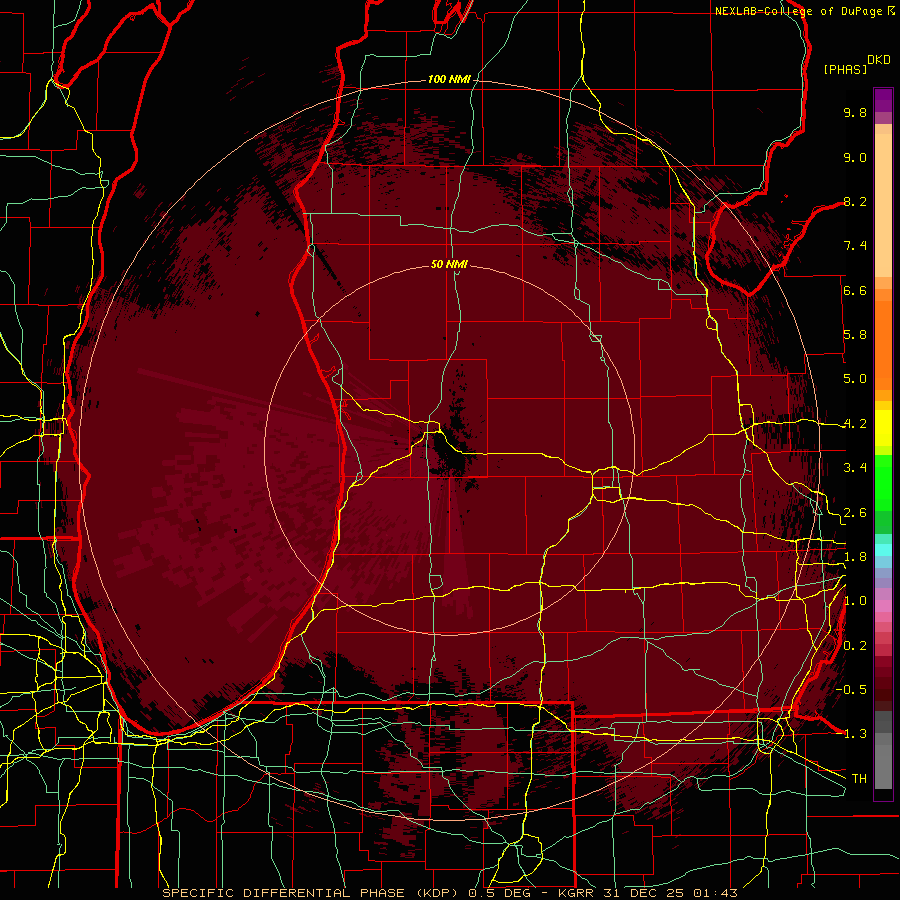Click the 5.8 legend value
The image size is (900, 900).
pos(855,335)
